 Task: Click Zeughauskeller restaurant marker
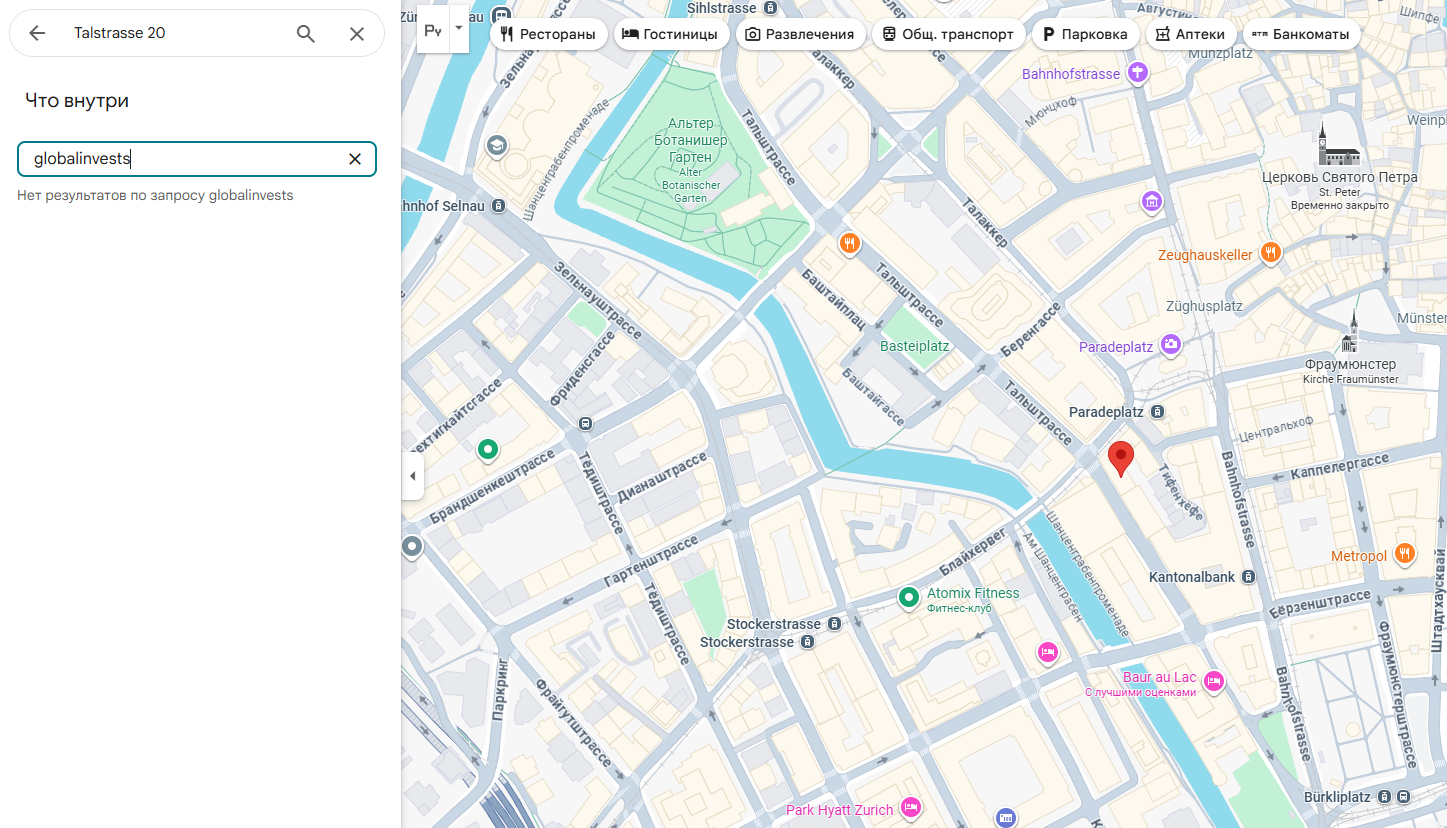point(1270,252)
